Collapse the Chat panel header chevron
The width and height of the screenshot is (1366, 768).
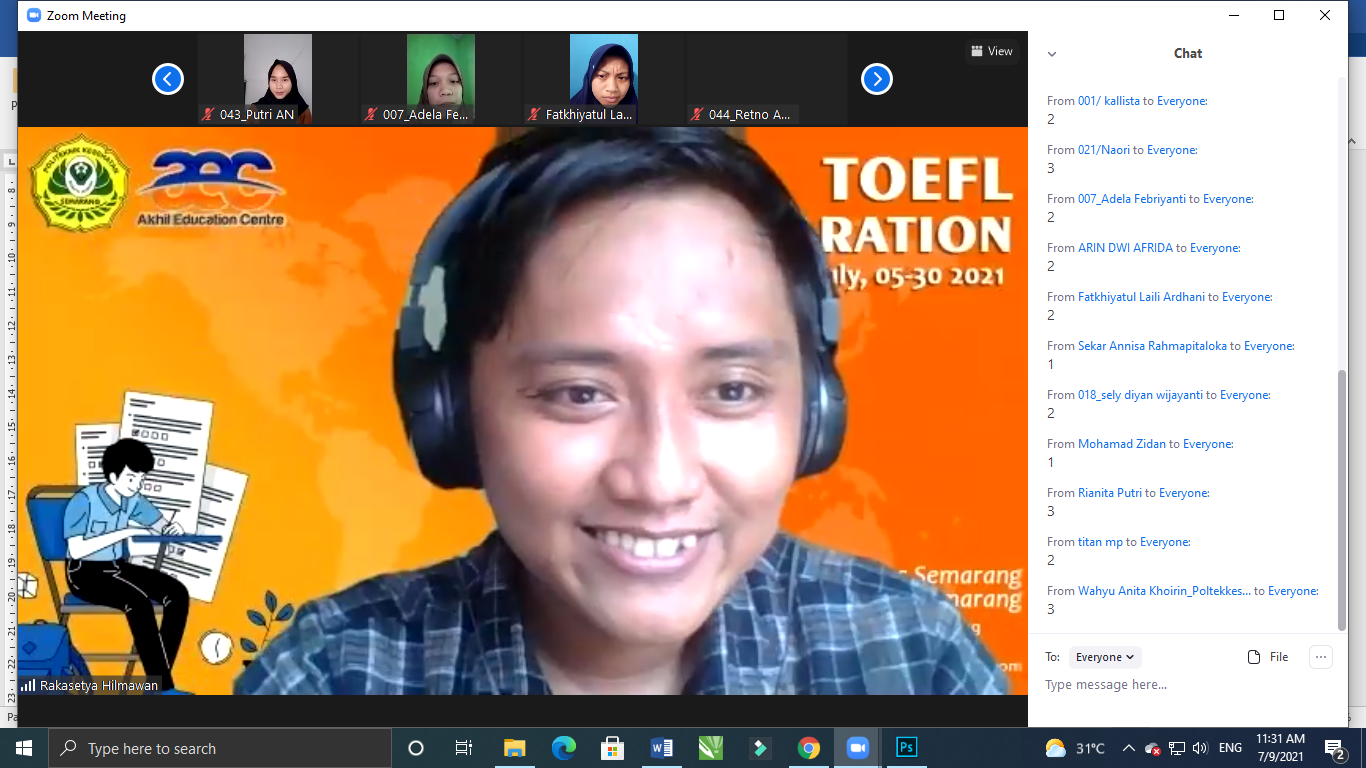tap(1050, 53)
